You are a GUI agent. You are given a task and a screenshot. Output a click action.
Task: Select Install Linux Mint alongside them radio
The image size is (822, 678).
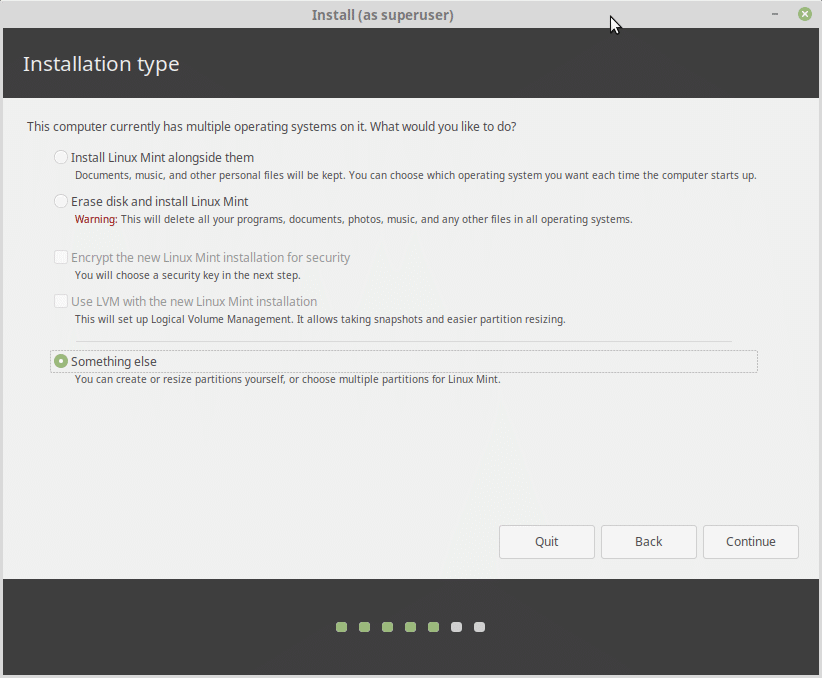61,157
